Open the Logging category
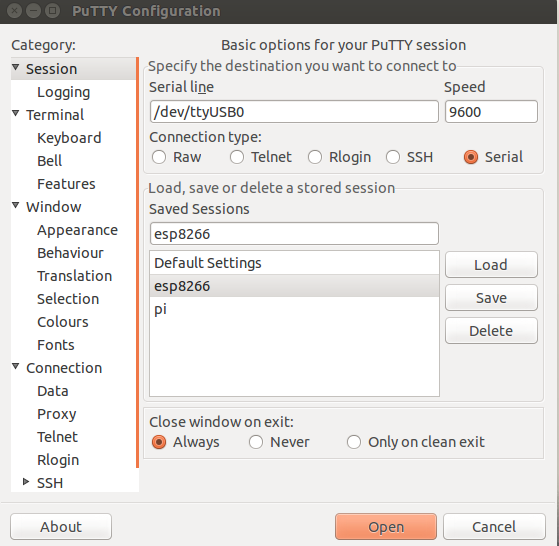Viewport: 559px width, 546px height. [63, 92]
